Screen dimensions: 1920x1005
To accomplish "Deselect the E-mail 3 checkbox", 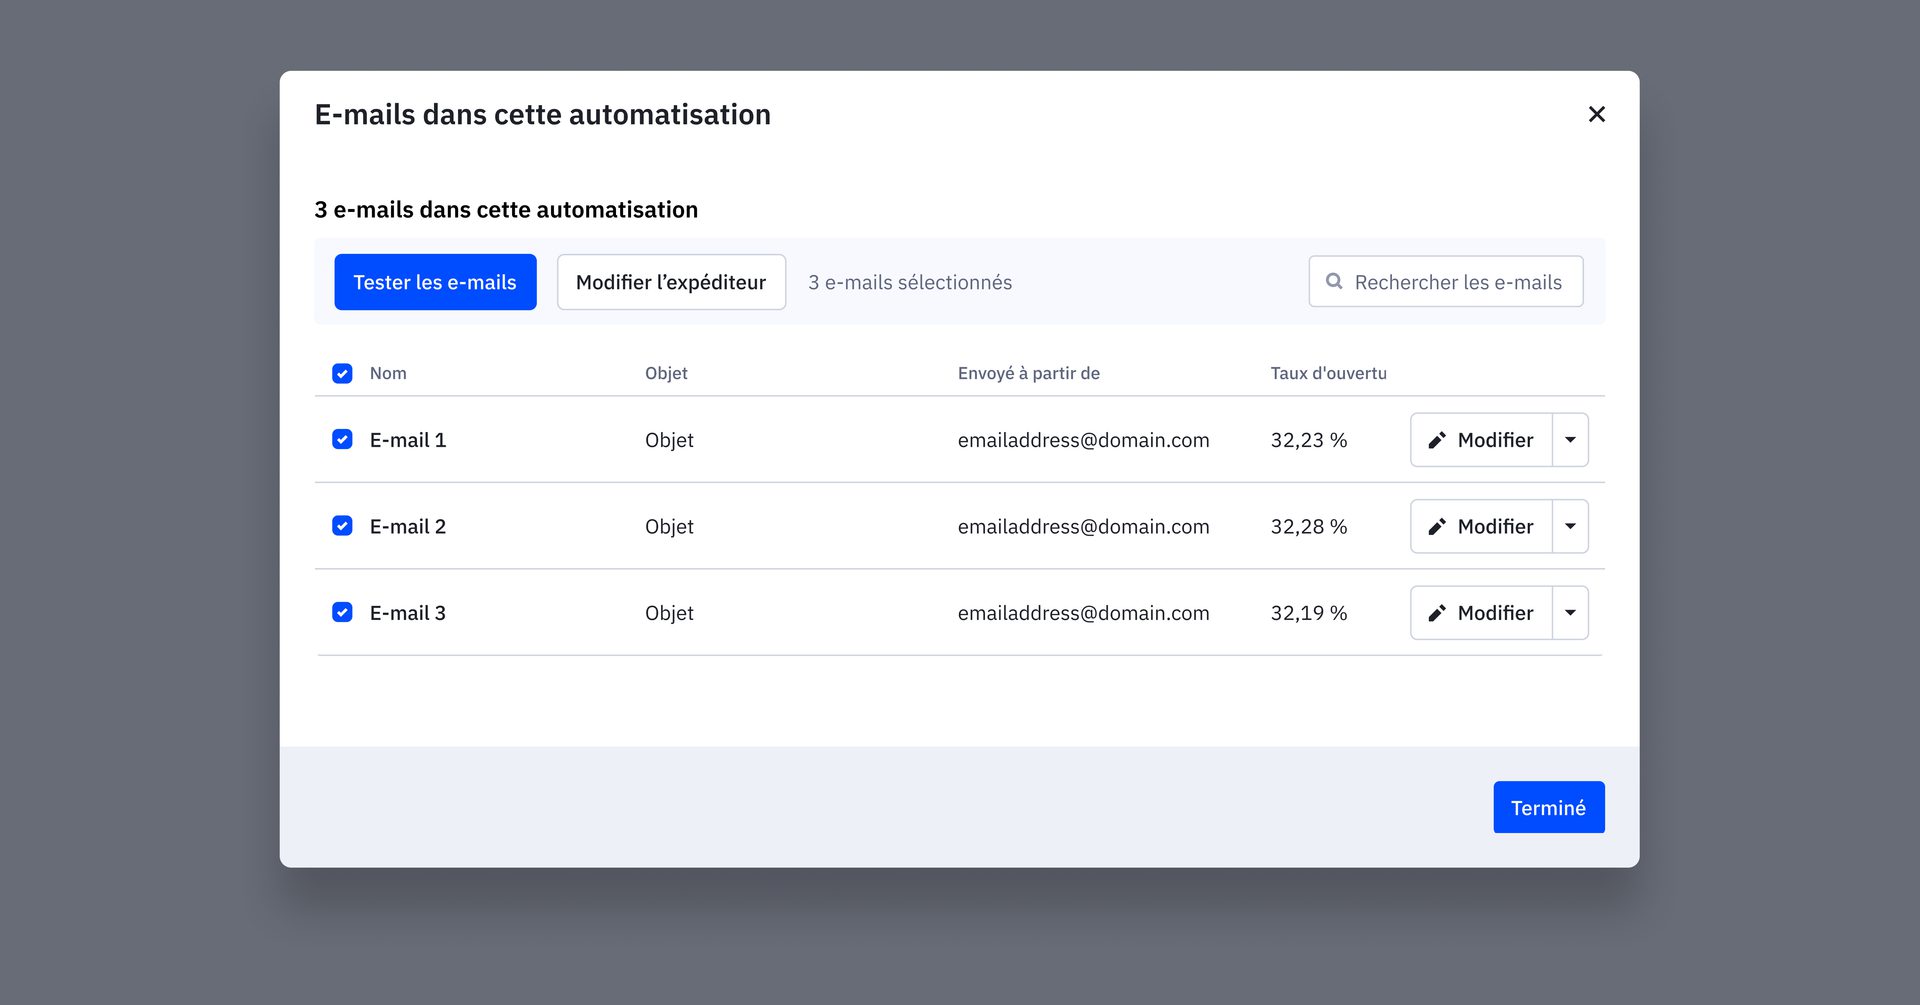I will 342,612.
